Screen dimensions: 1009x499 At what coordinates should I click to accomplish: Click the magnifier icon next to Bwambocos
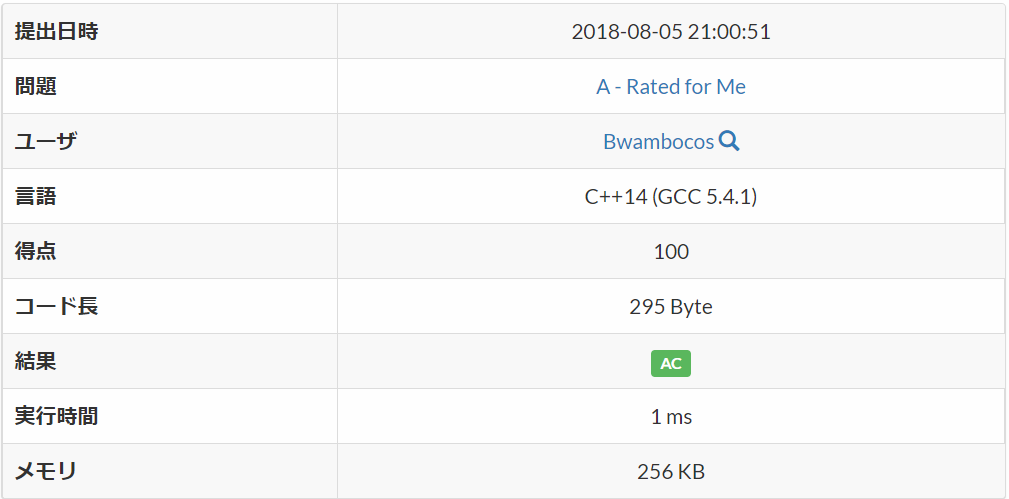[x=728, y=140]
